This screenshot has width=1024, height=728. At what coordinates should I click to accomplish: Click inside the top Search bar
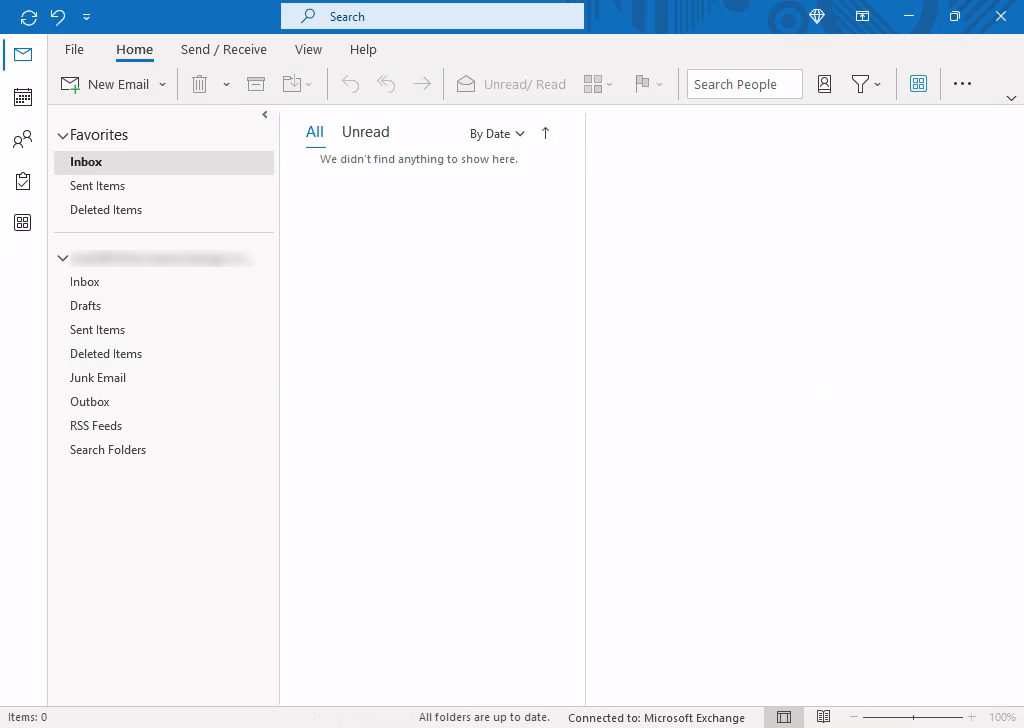point(431,16)
